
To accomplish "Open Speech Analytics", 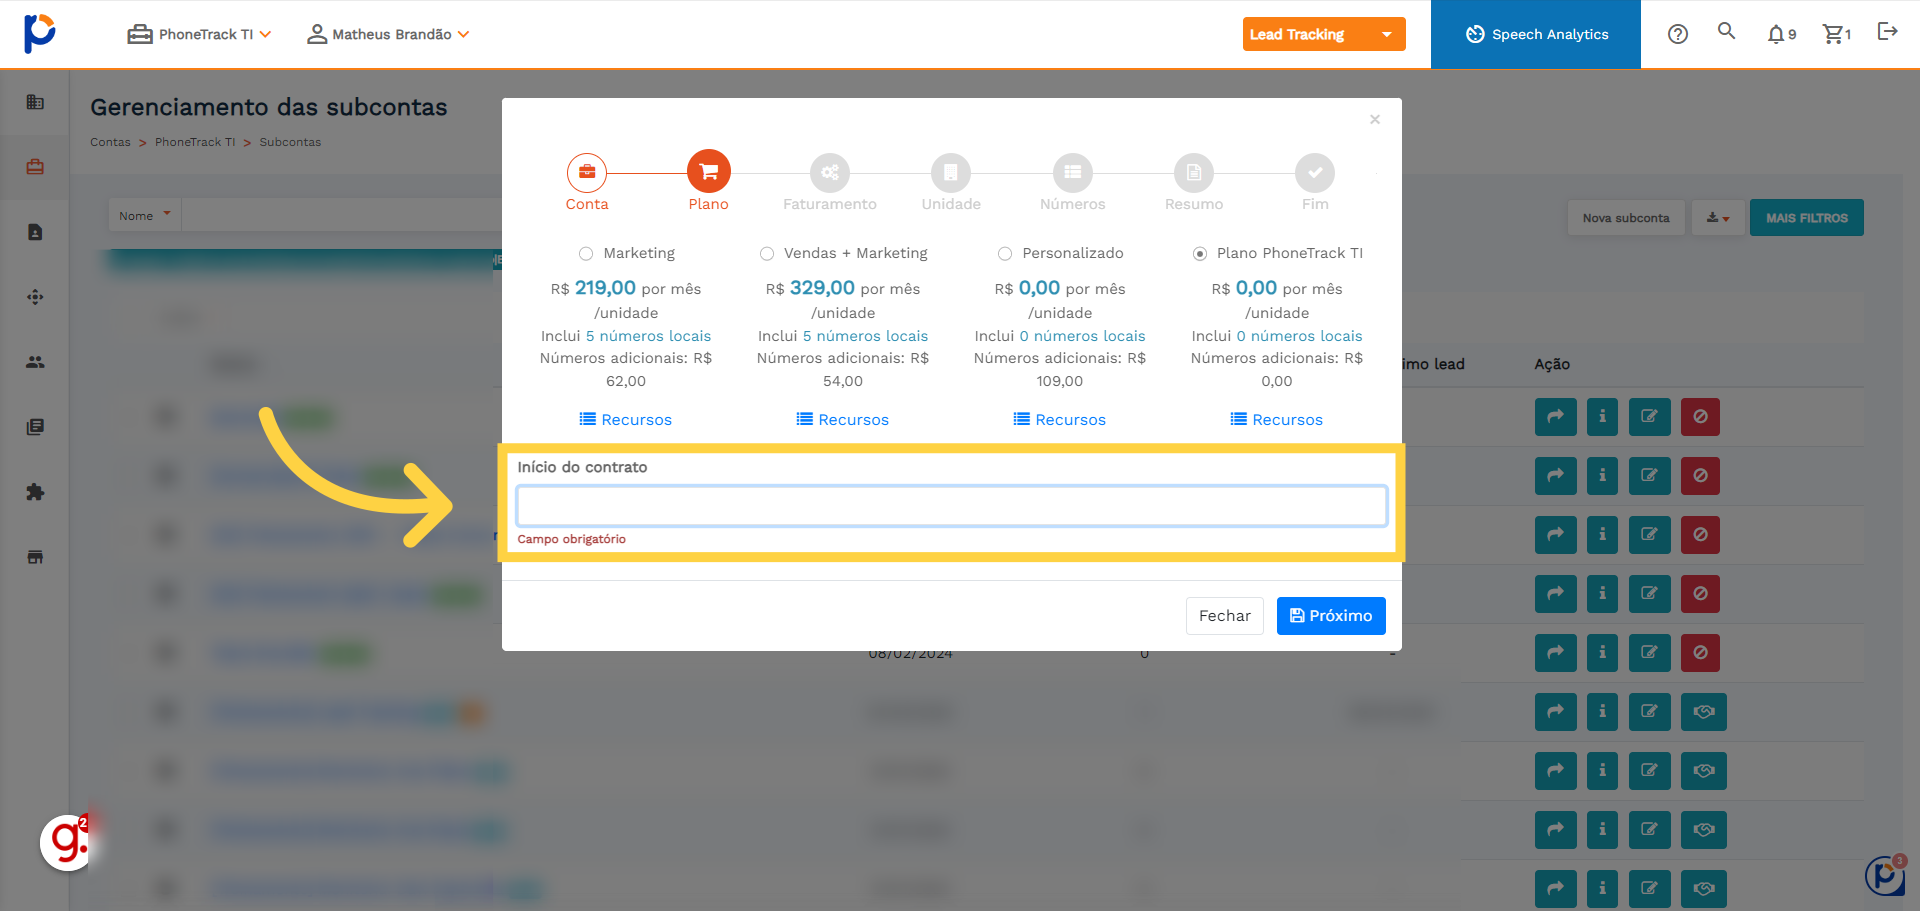I will tap(1536, 34).
